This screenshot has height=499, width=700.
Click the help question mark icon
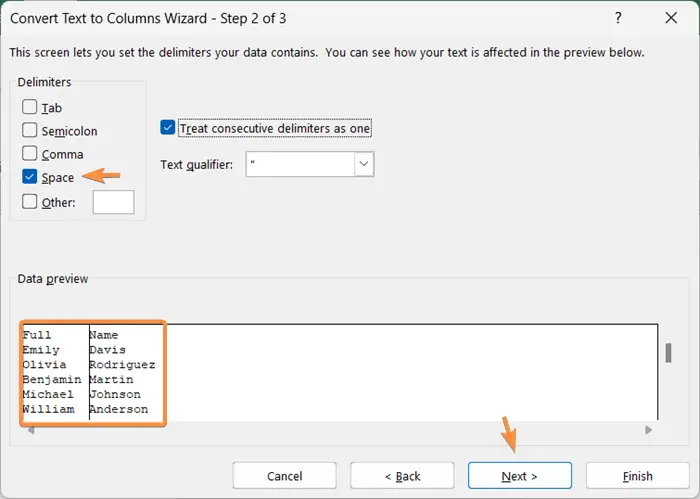pos(618,18)
